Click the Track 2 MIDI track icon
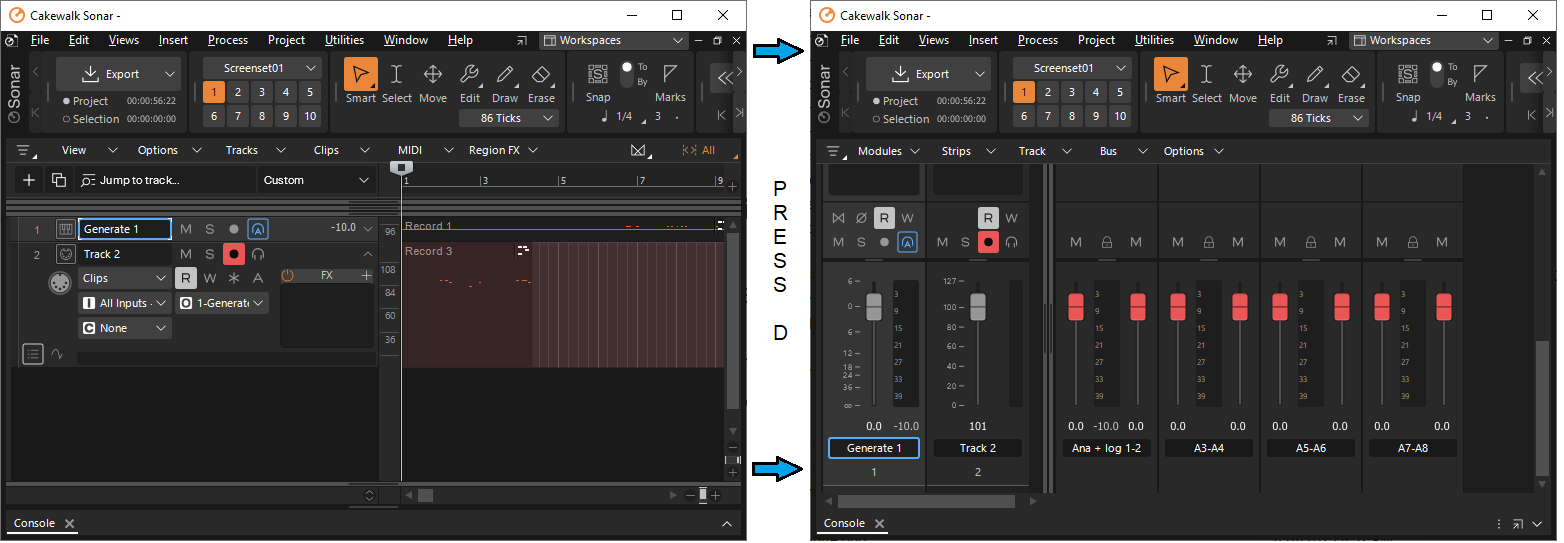1564x543 pixels. pyautogui.click(x=65, y=254)
